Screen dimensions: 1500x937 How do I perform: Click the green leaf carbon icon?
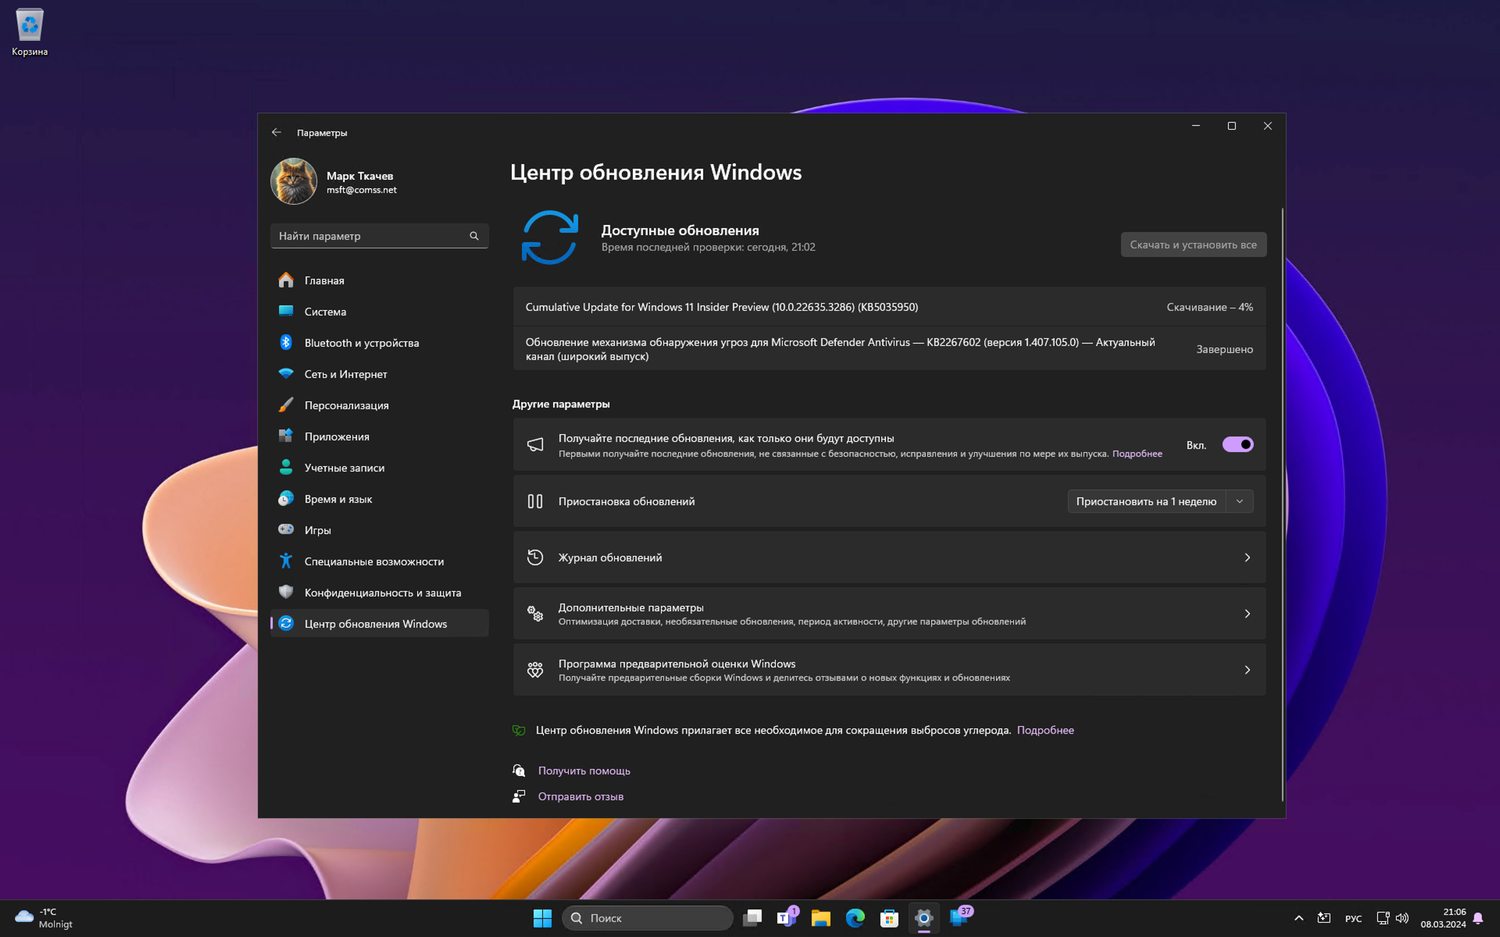(519, 730)
